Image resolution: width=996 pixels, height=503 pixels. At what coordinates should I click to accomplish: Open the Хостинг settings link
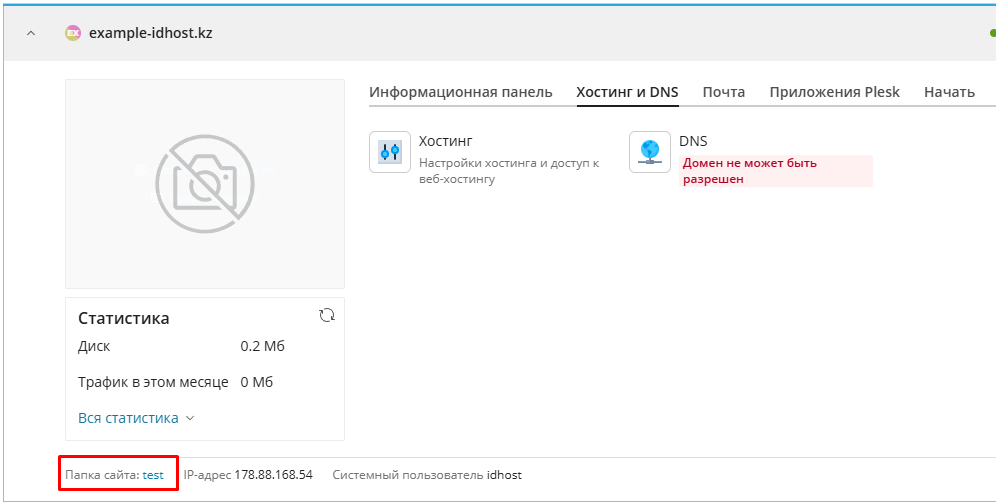445,141
